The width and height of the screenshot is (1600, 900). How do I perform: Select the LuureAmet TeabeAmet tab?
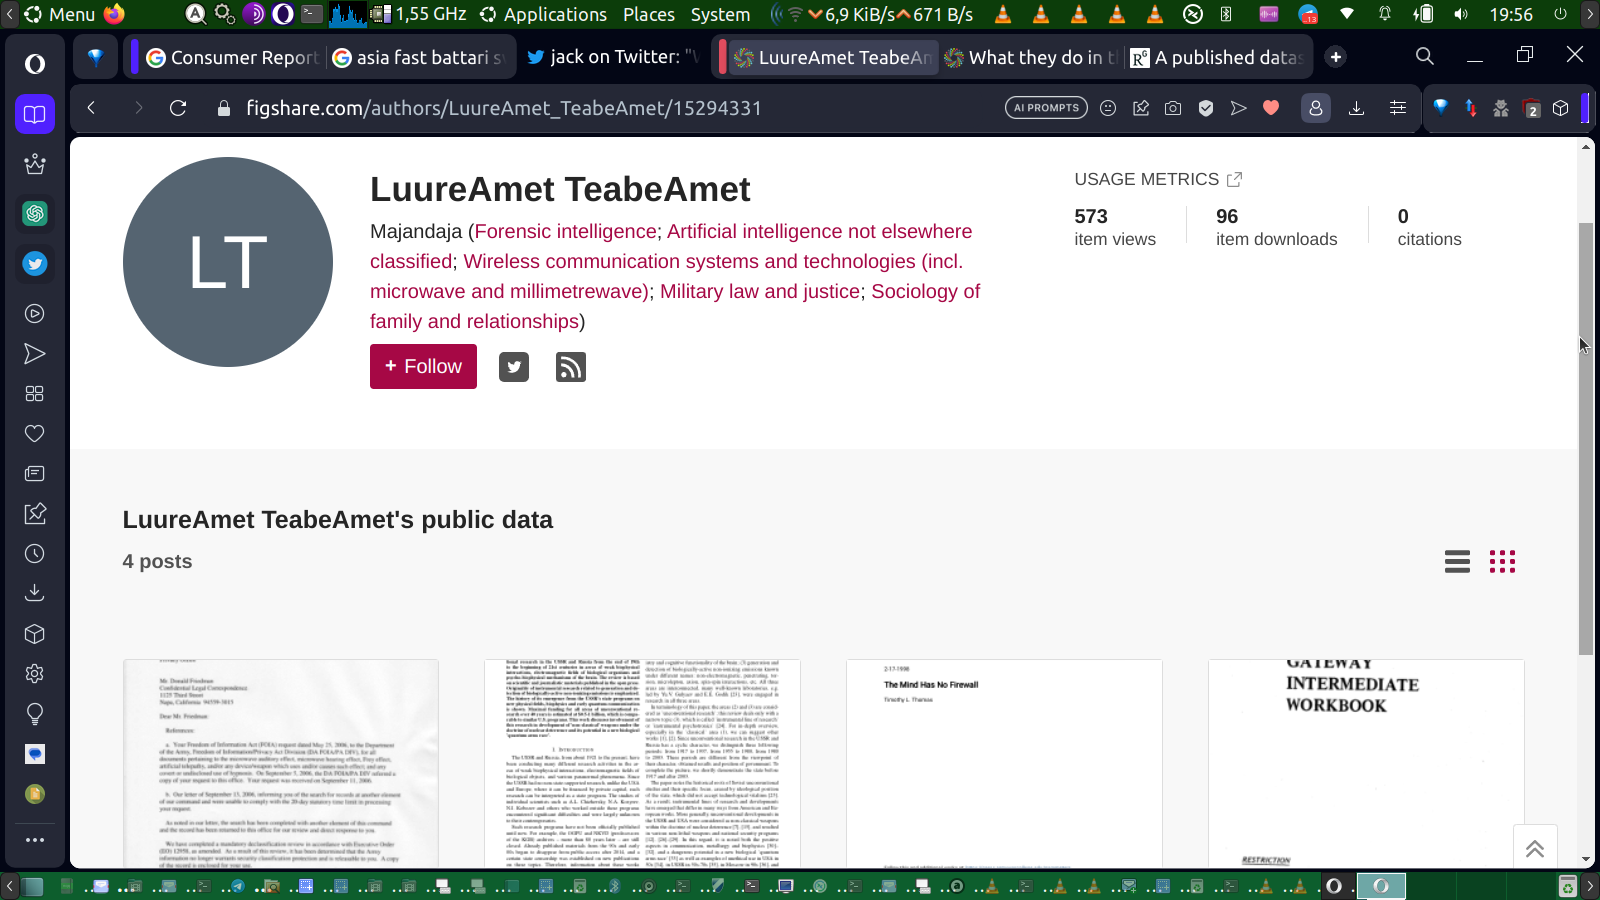click(x=832, y=57)
